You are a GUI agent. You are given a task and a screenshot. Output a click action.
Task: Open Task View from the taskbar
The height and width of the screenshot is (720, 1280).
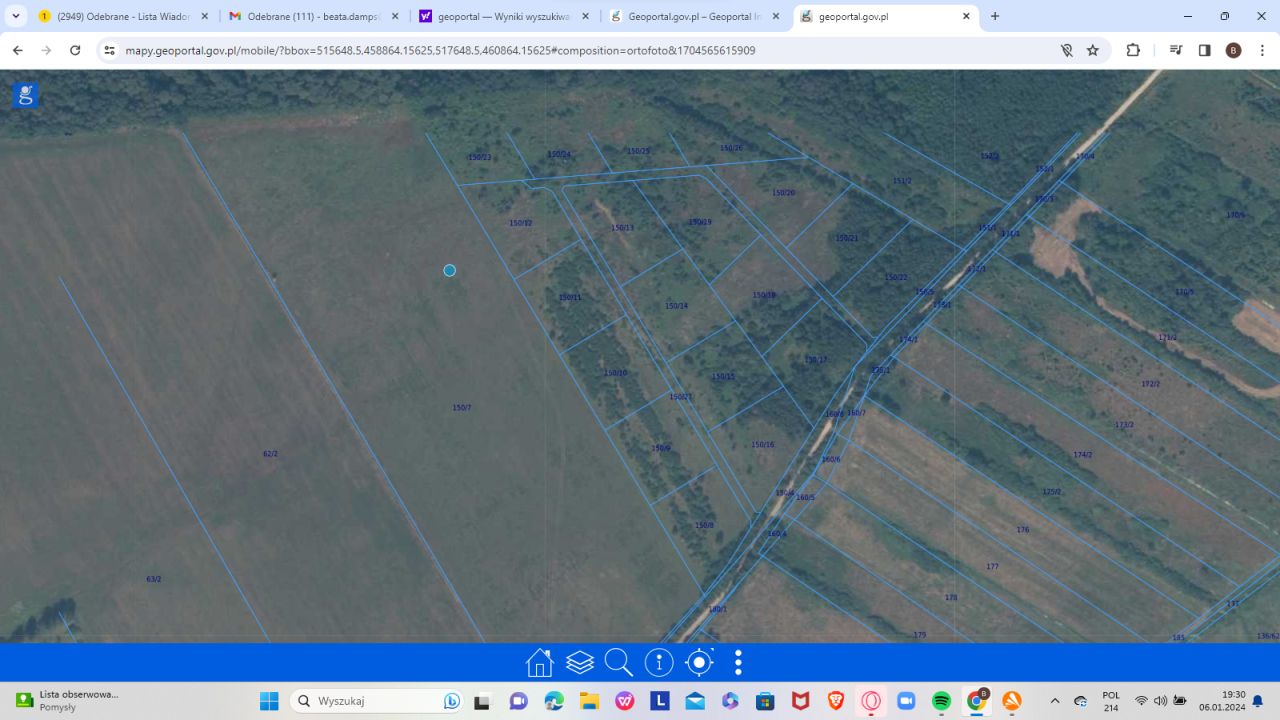[x=482, y=701]
